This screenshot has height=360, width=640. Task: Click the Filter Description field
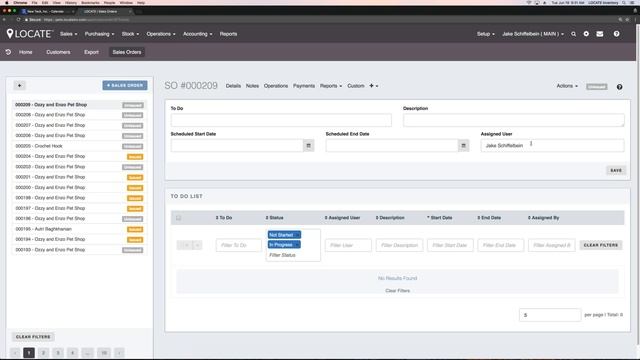(399, 245)
